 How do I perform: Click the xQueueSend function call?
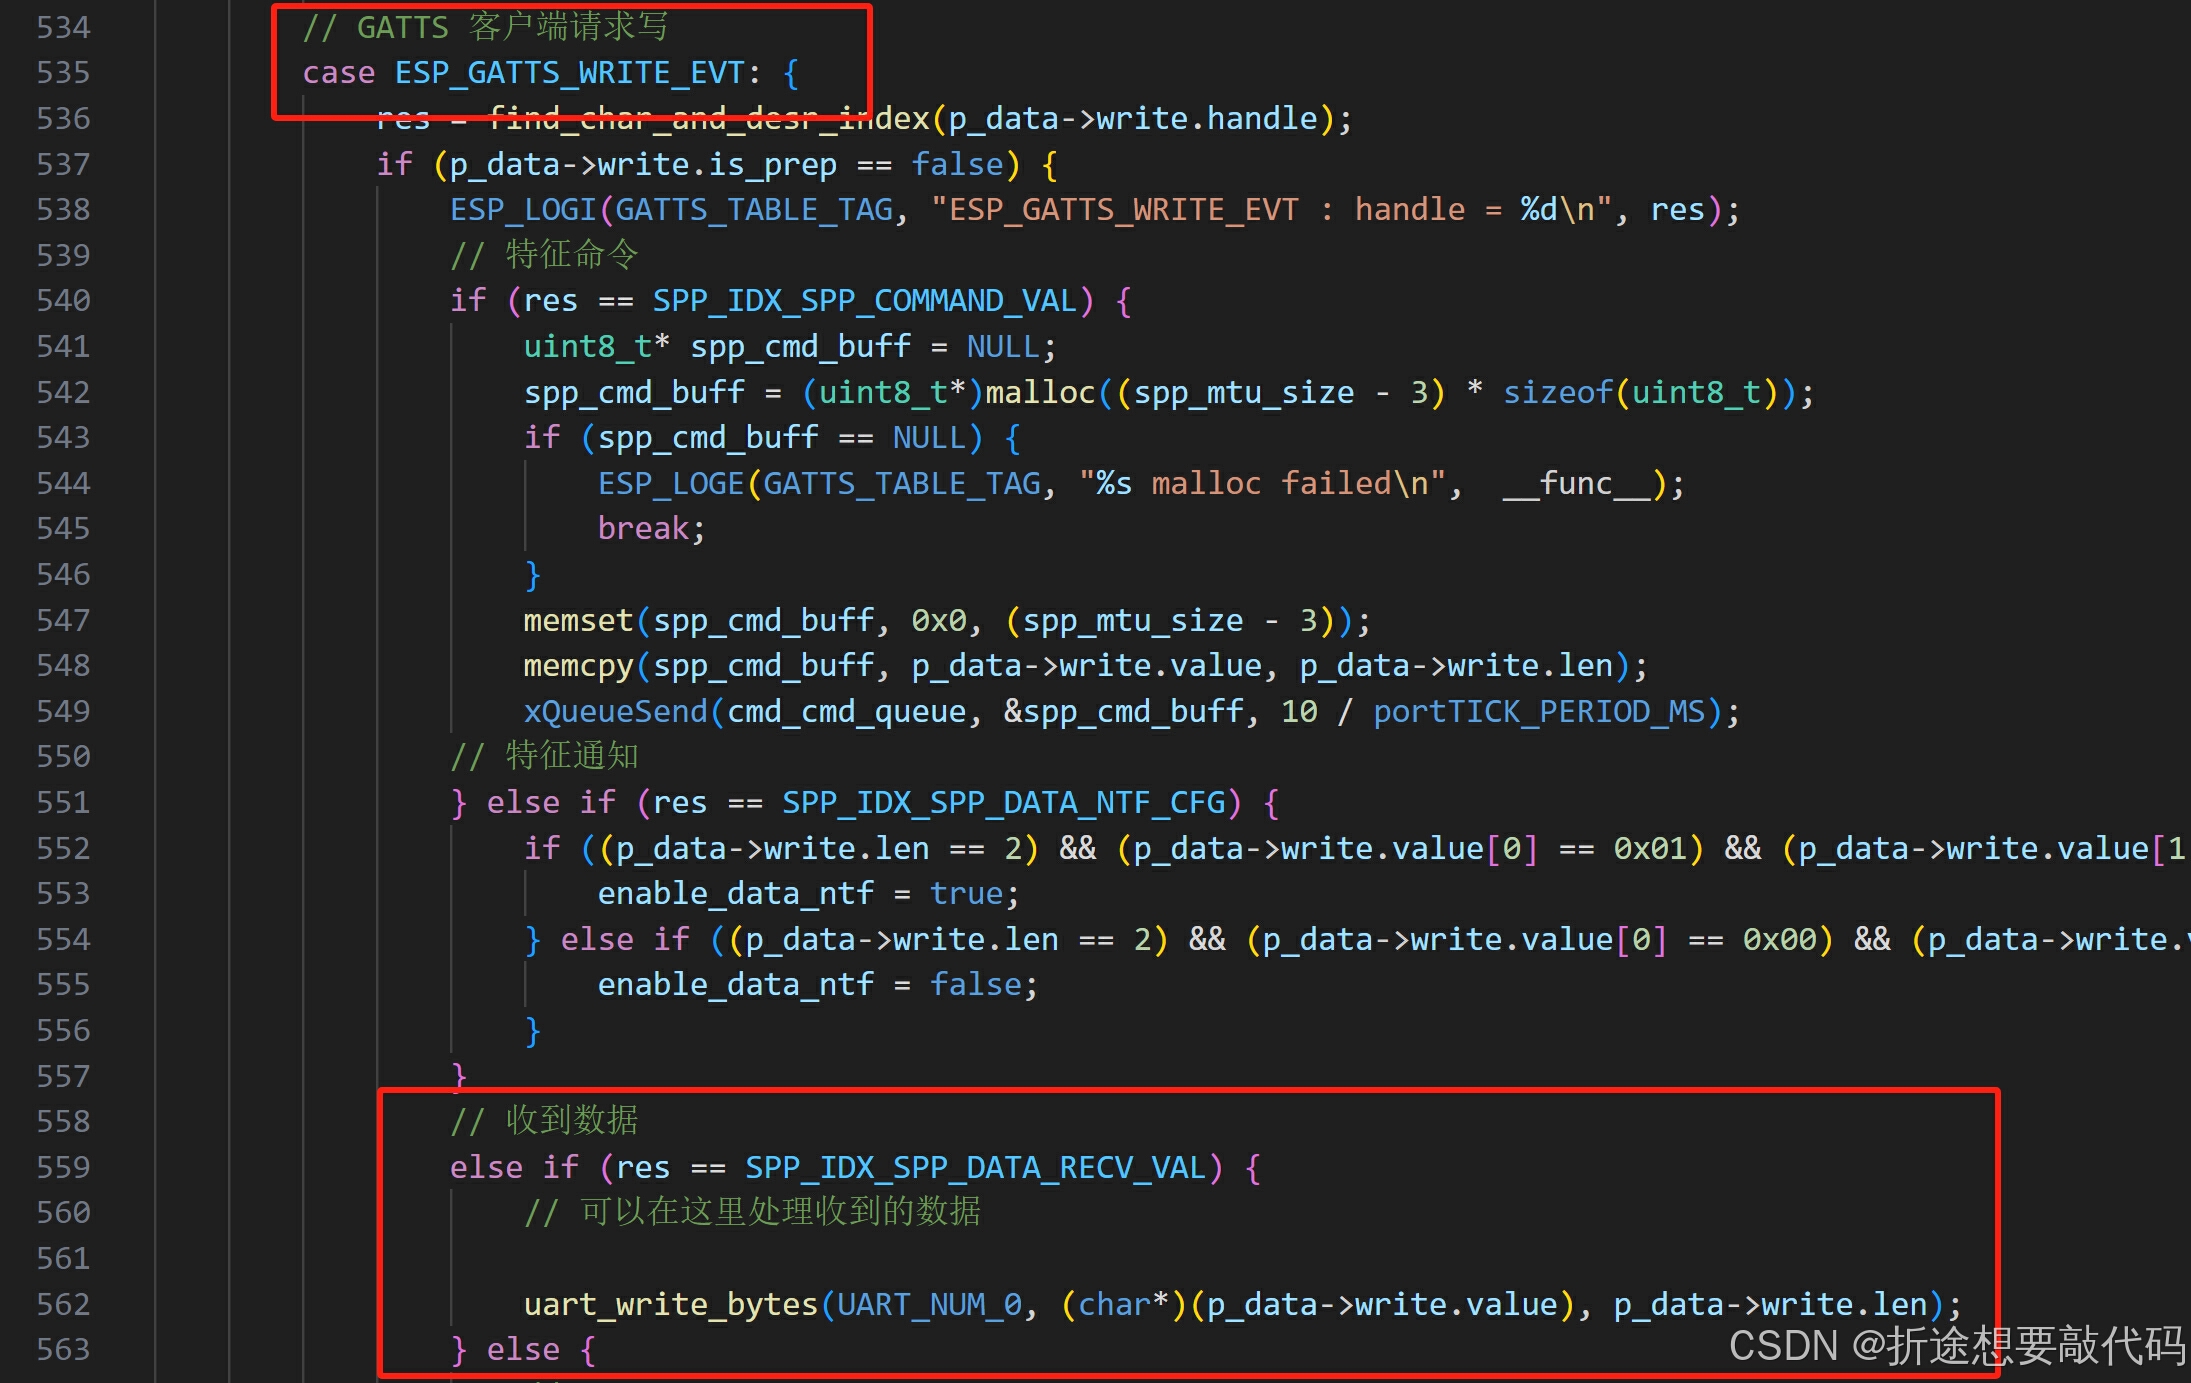[x=615, y=711]
